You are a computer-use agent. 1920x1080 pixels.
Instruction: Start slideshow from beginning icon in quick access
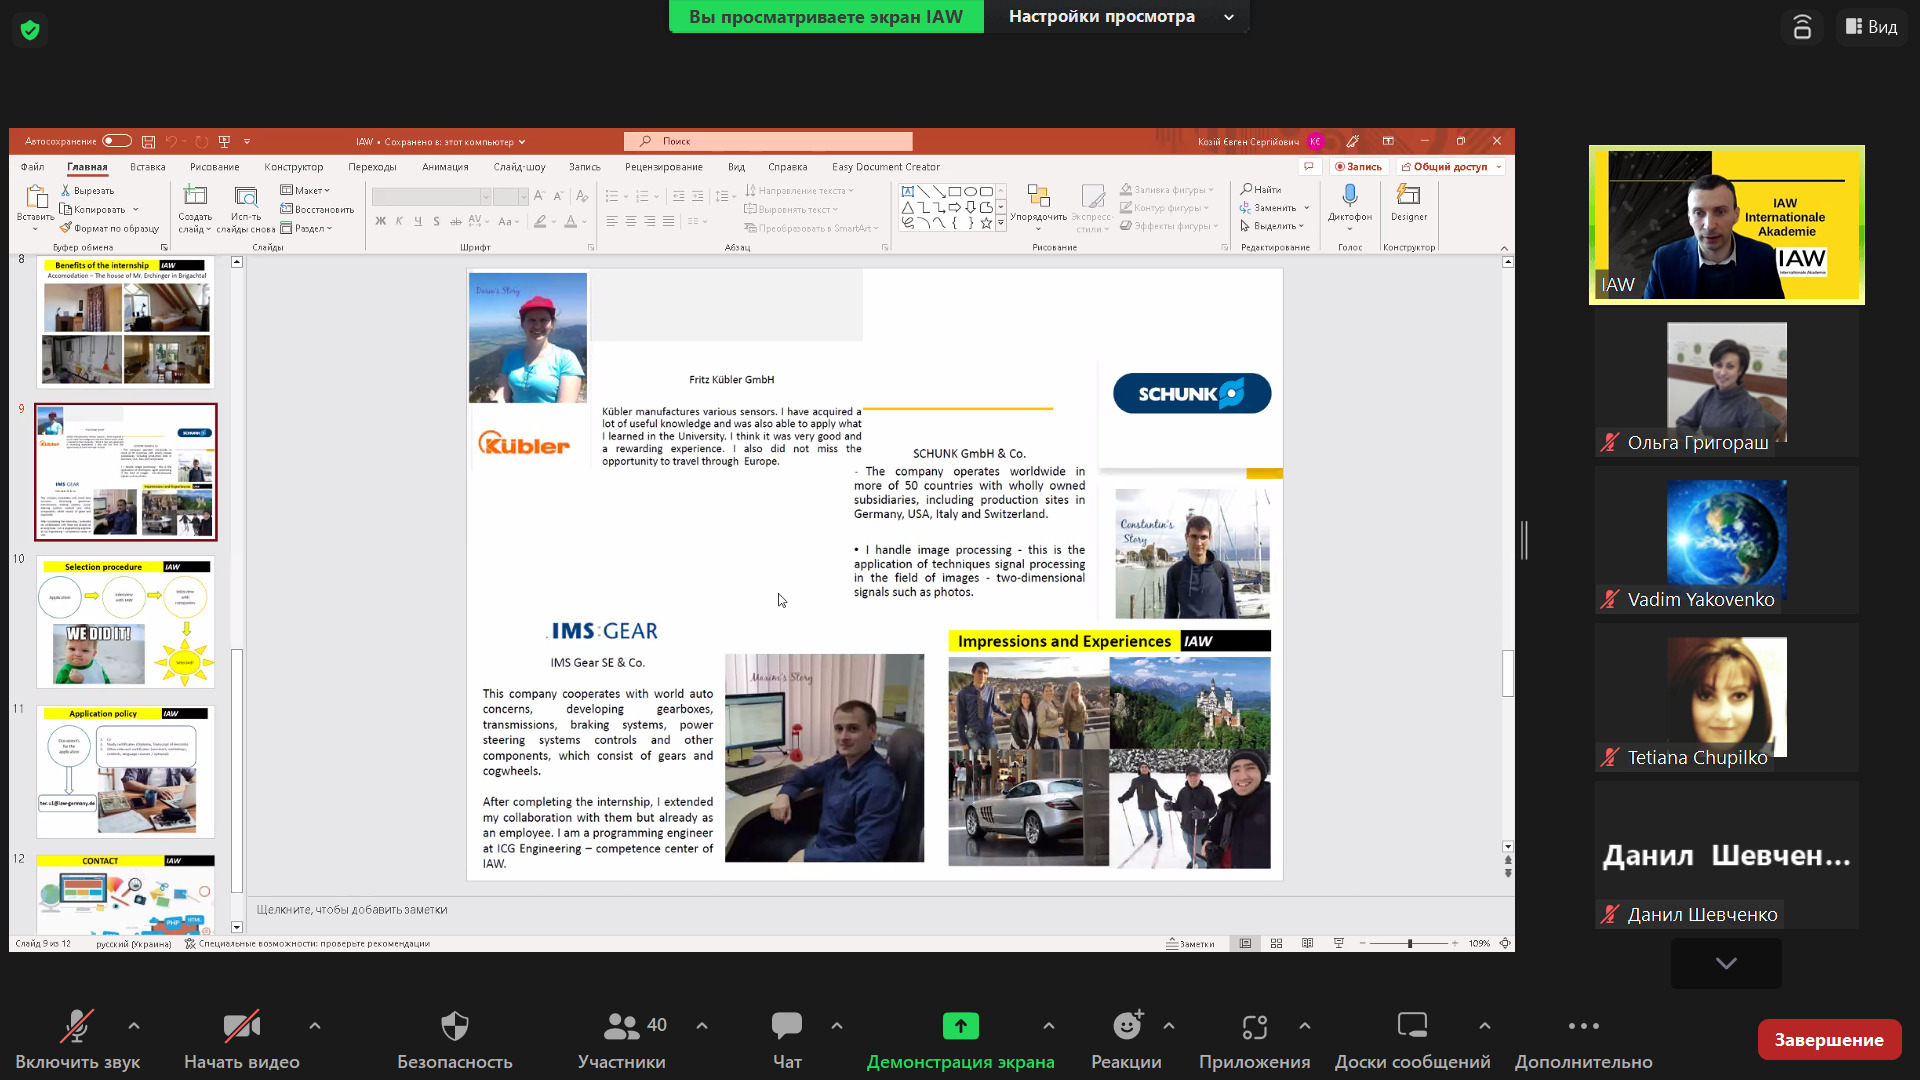pos(224,141)
